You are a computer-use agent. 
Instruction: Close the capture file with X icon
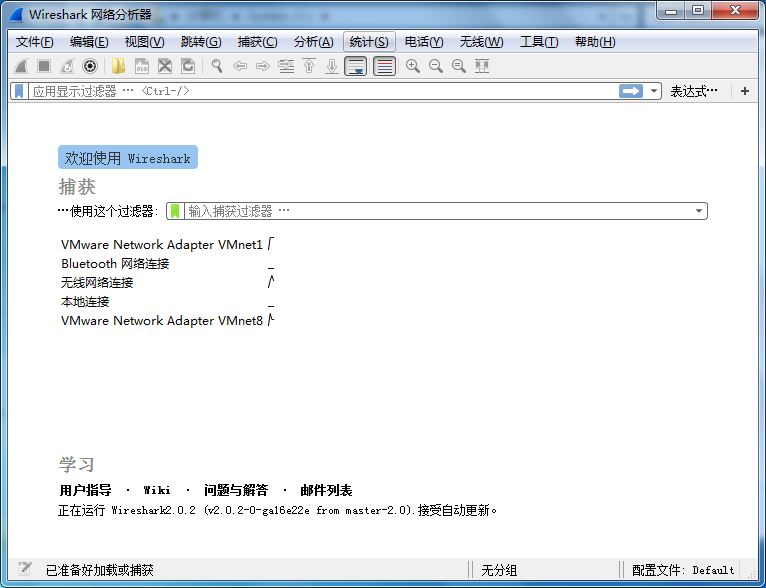tap(165, 66)
